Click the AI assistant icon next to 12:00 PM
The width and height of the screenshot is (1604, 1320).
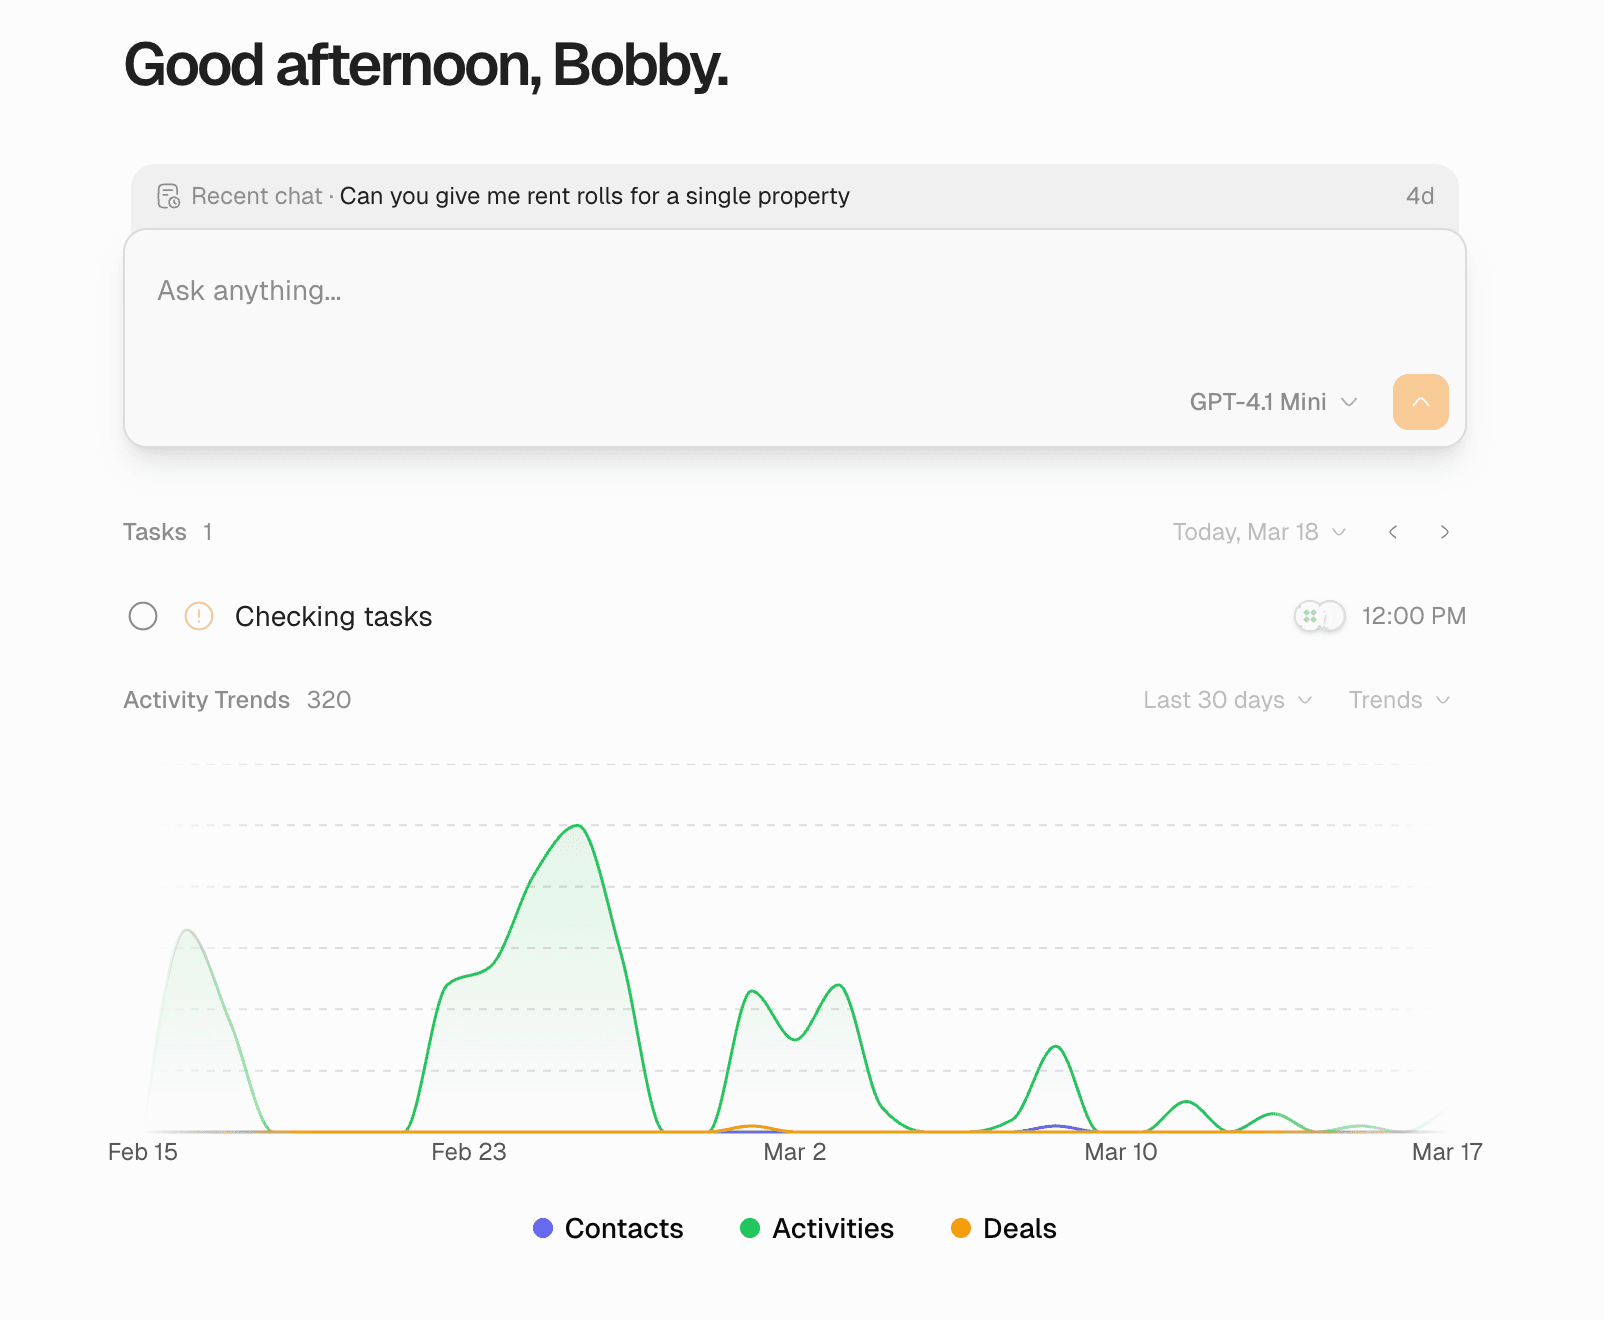[1310, 616]
